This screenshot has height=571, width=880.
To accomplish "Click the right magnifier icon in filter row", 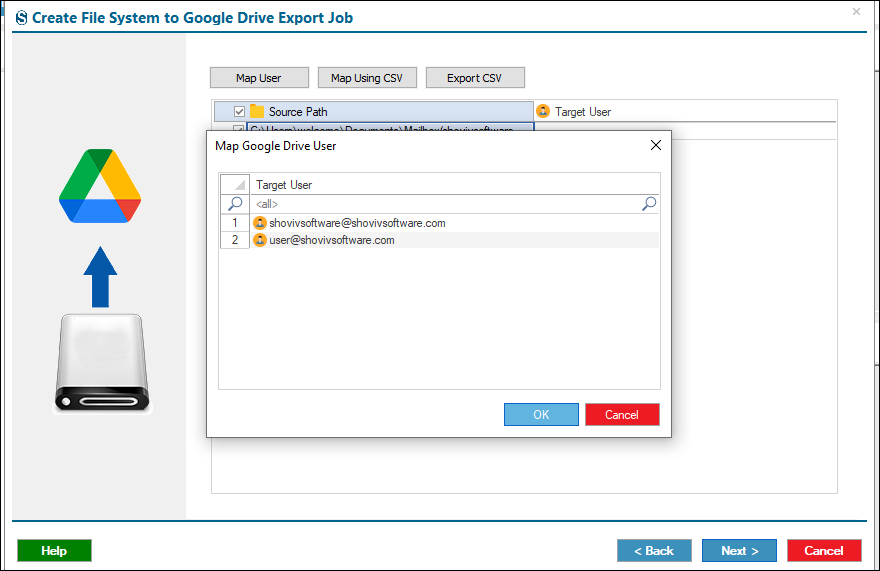I will tap(649, 204).
